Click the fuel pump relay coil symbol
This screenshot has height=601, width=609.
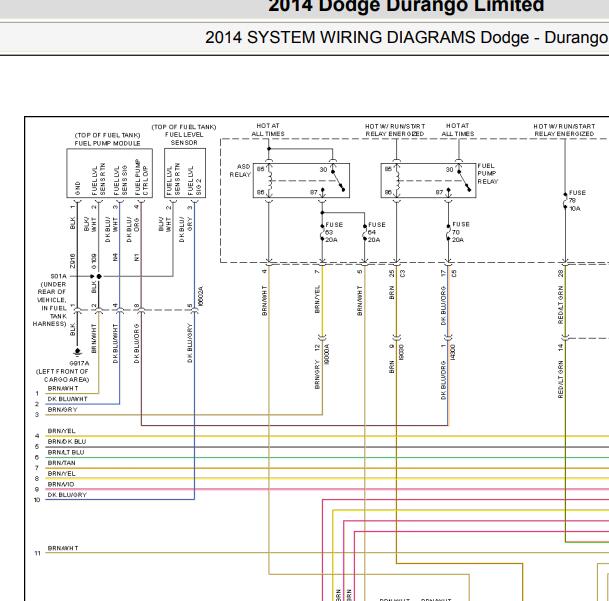397,181
